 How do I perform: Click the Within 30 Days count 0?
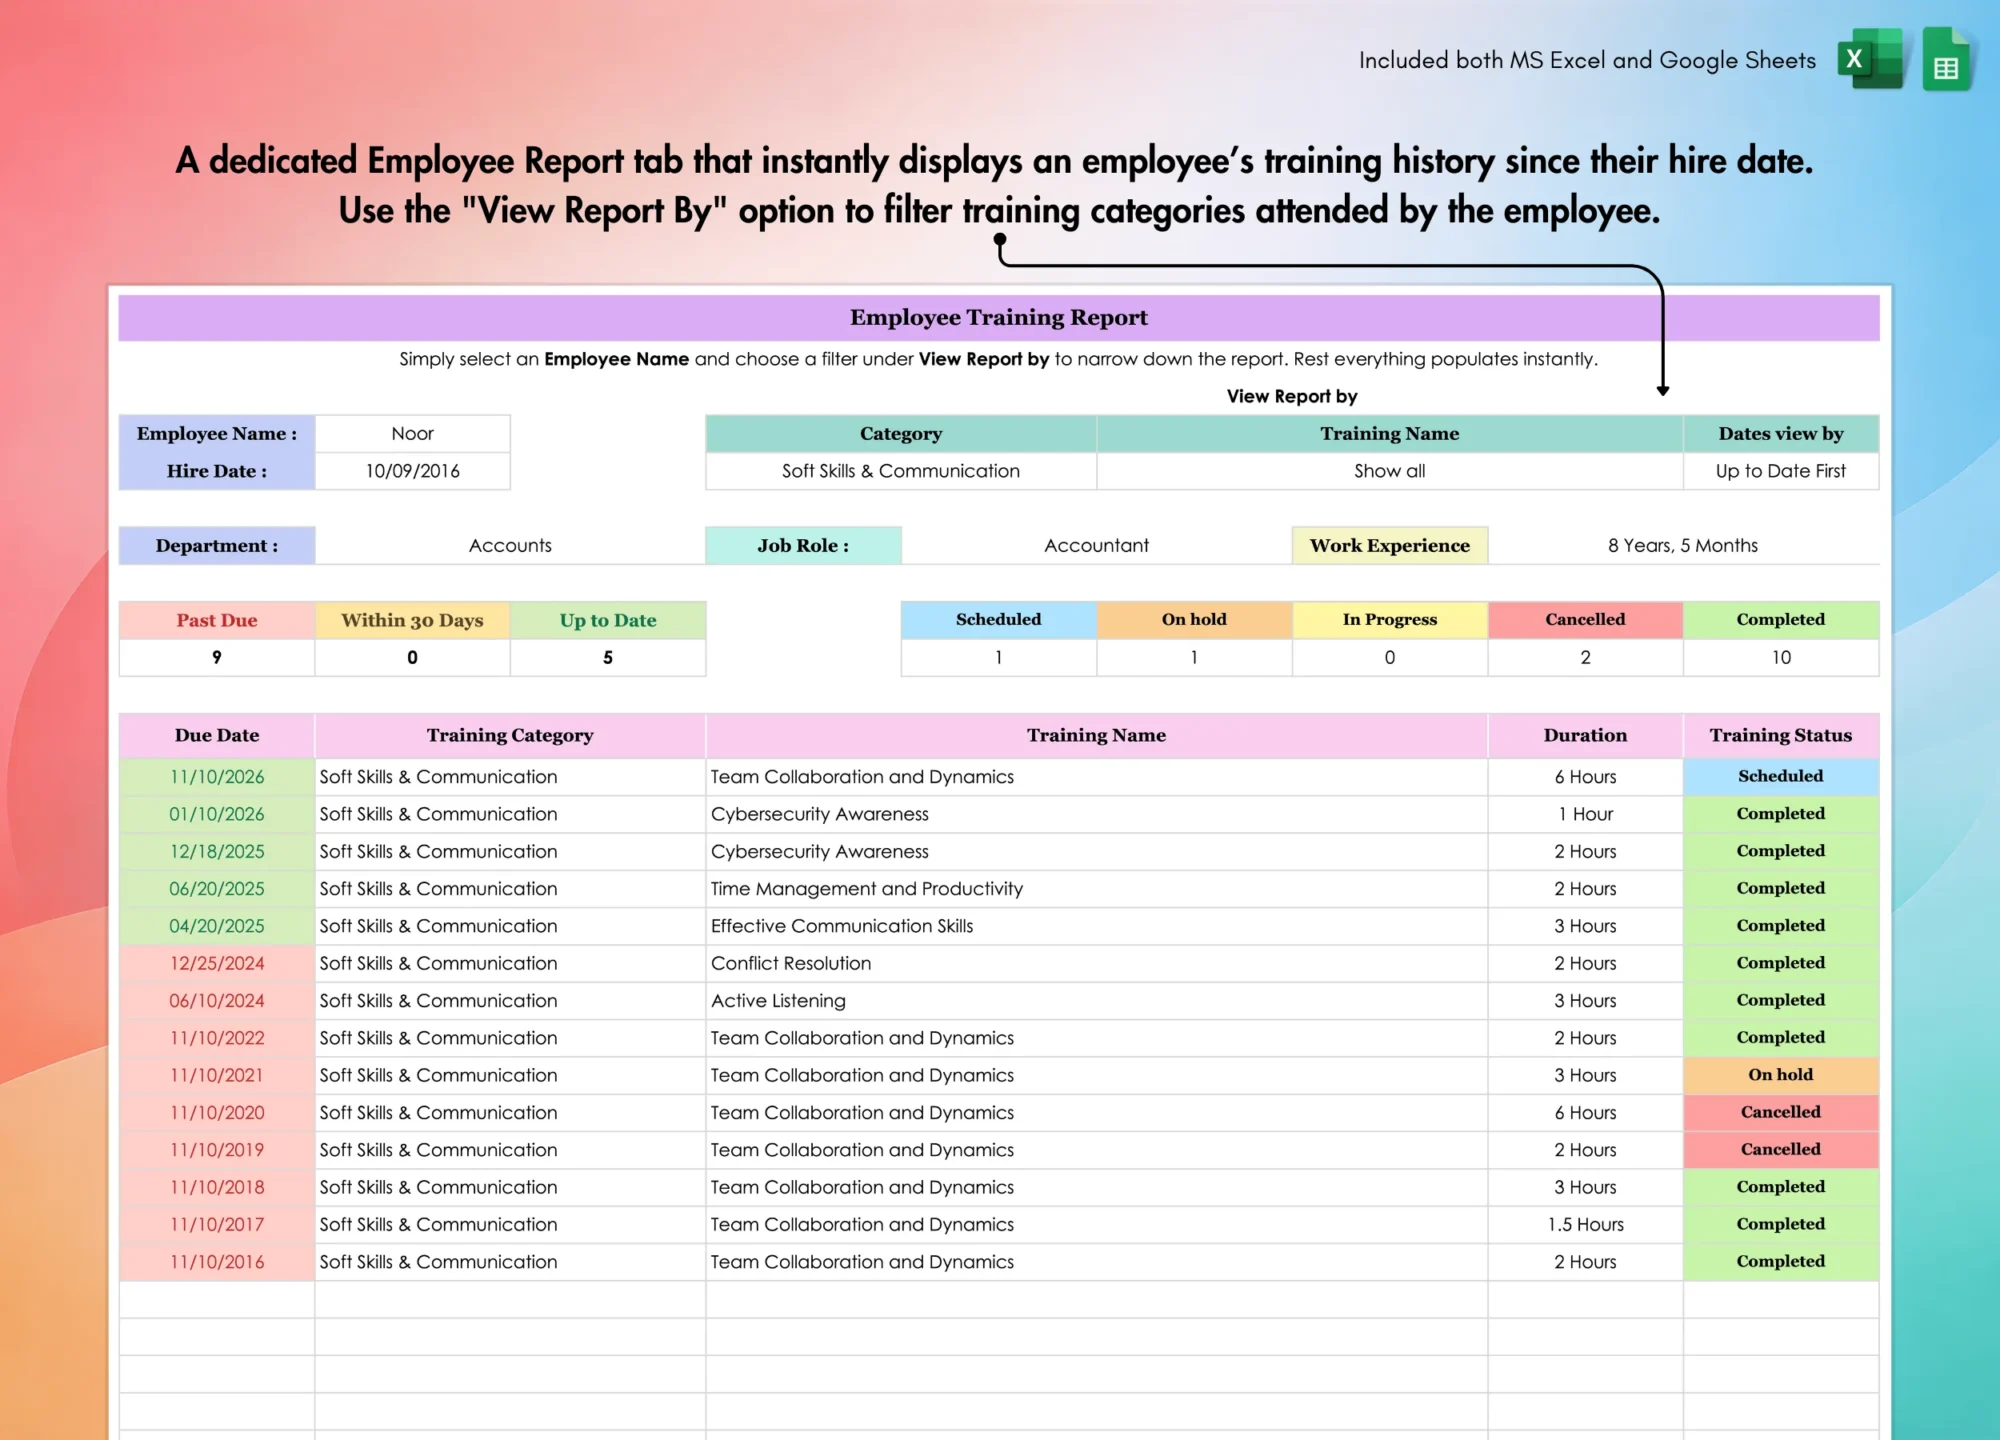412,657
